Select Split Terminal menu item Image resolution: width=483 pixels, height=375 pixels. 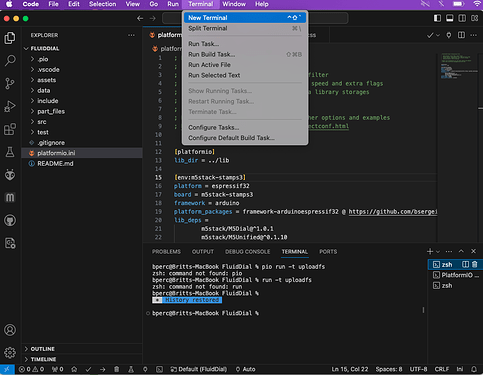tap(244, 28)
